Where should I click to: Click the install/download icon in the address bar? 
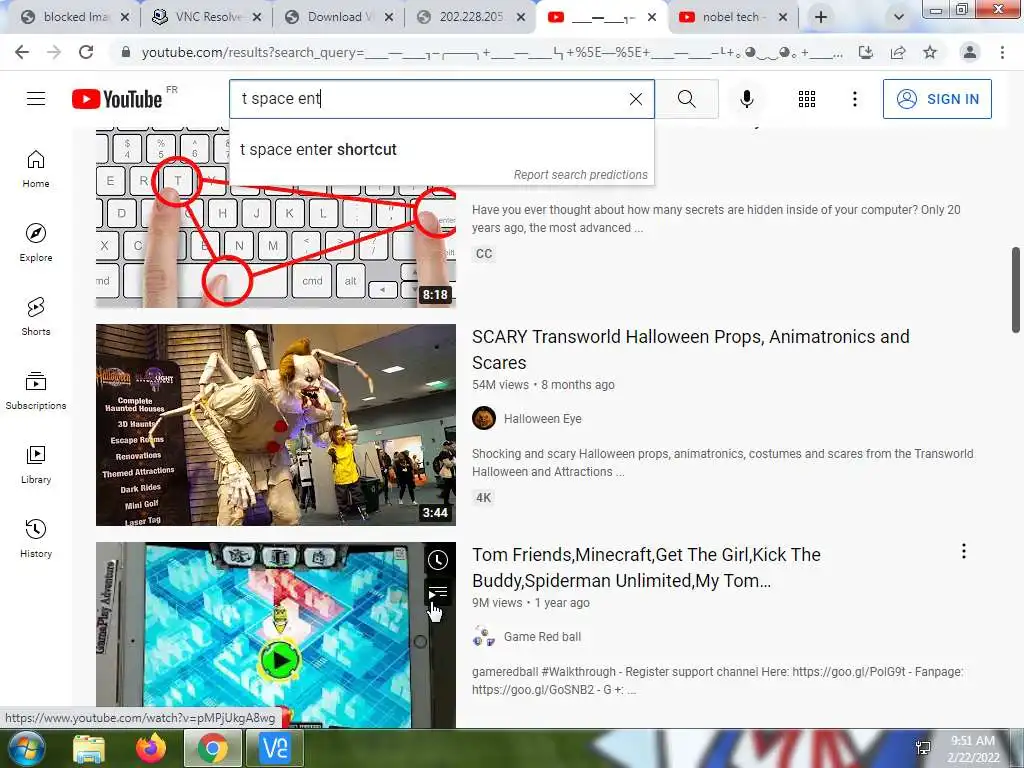tap(866, 52)
